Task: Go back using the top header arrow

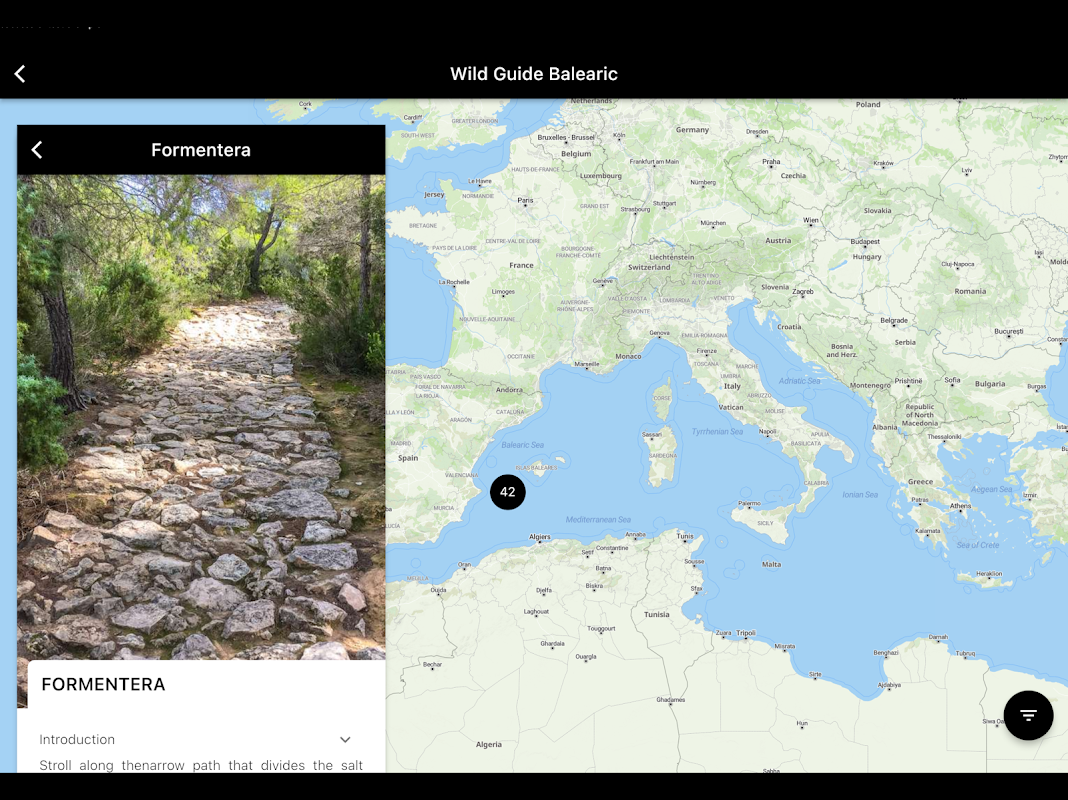Action: (20, 74)
